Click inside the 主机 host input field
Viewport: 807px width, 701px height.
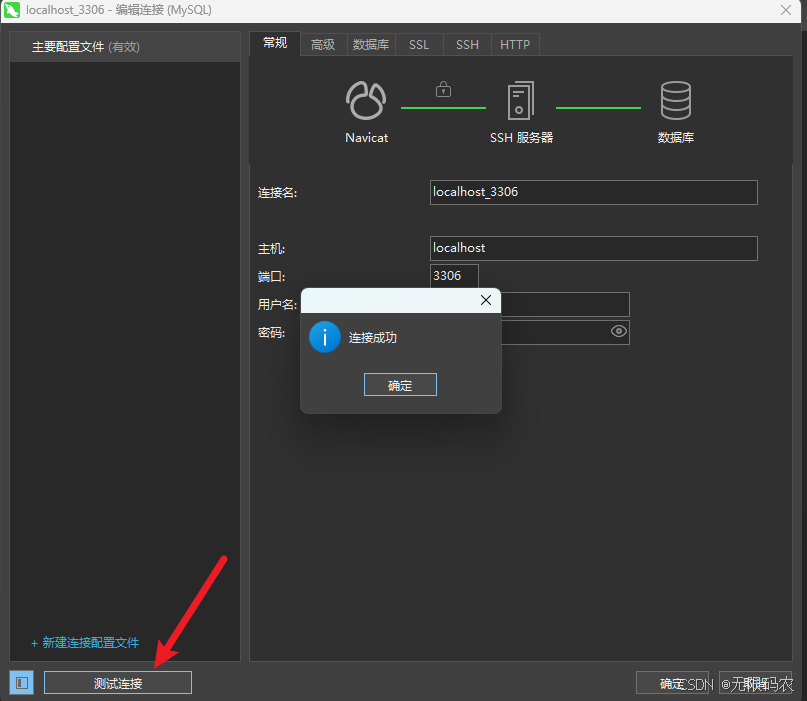592,248
